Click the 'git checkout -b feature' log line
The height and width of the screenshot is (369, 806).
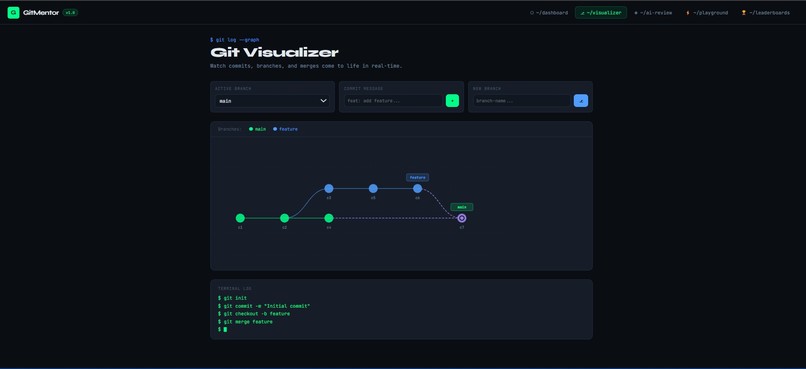[x=254, y=313]
